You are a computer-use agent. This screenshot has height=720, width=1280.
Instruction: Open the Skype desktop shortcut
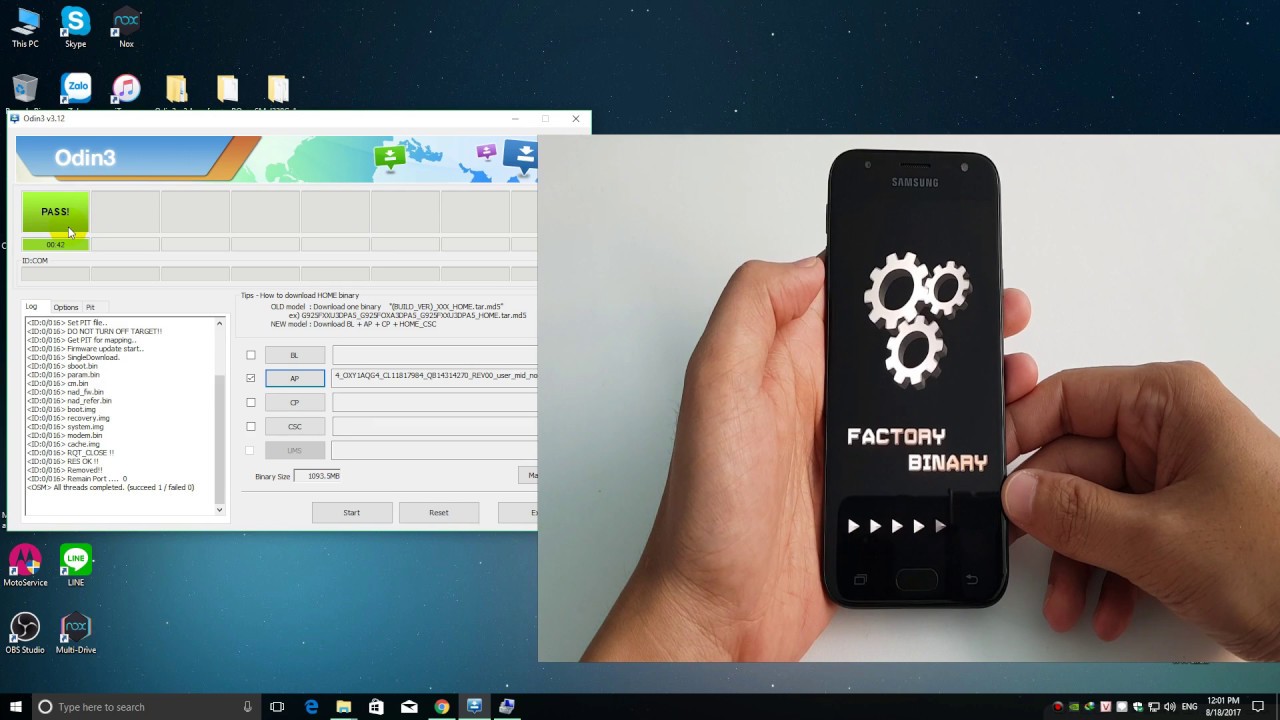[75, 27]
